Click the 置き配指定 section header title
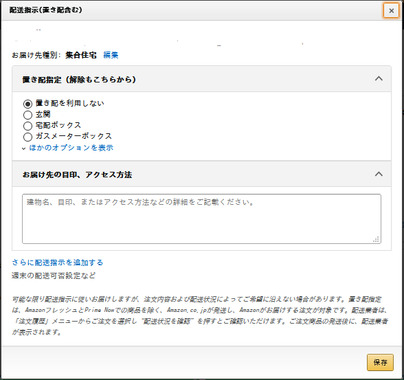Screen dimensions: 404x380 coord(79,80)
